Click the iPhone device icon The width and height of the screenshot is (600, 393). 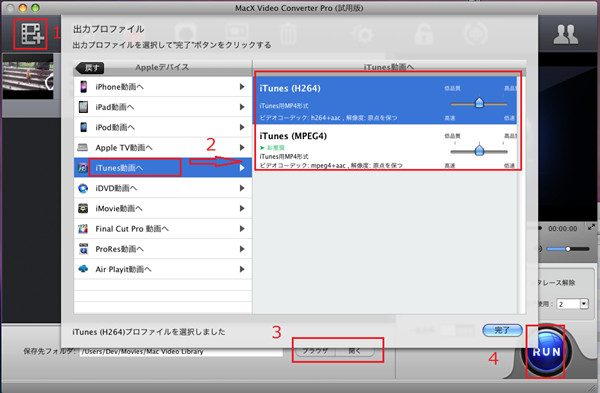(x=83, y=86)
